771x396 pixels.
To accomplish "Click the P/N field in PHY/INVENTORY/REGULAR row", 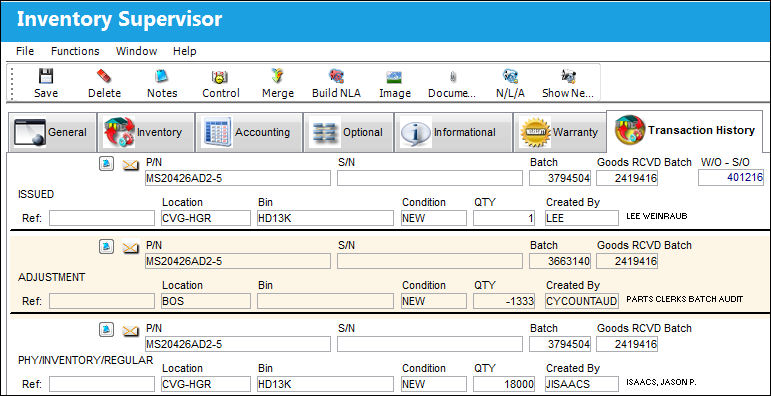I will (238, 344).
